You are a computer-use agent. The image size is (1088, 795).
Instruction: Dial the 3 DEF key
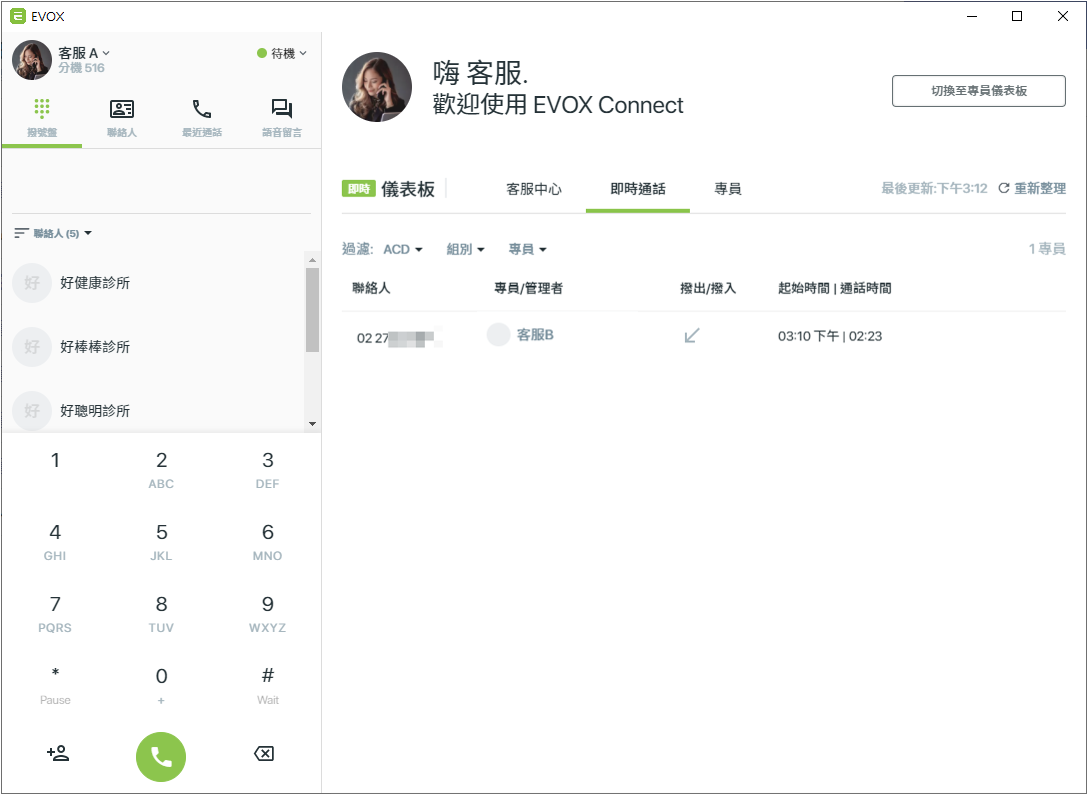[267, 470]
